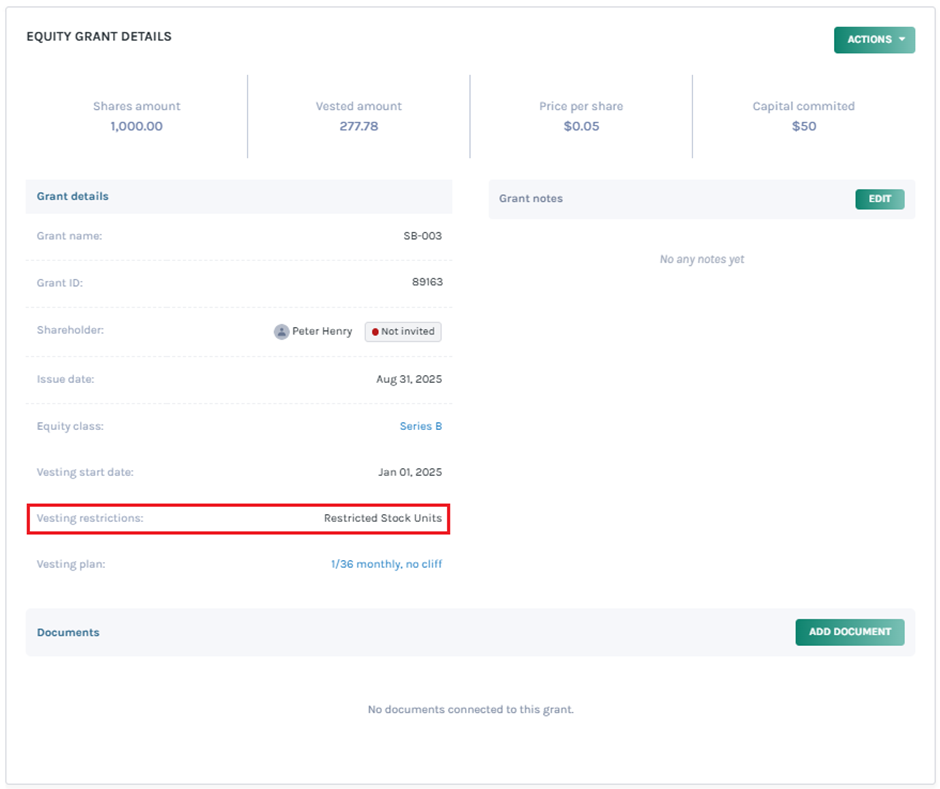Click the Edit button for Grant notes

point(879,199)
